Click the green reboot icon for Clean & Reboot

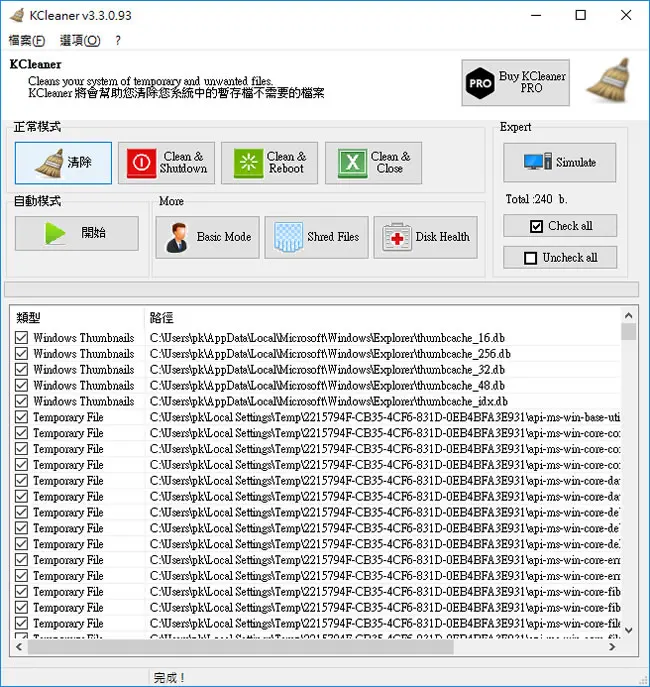(248, 163)
